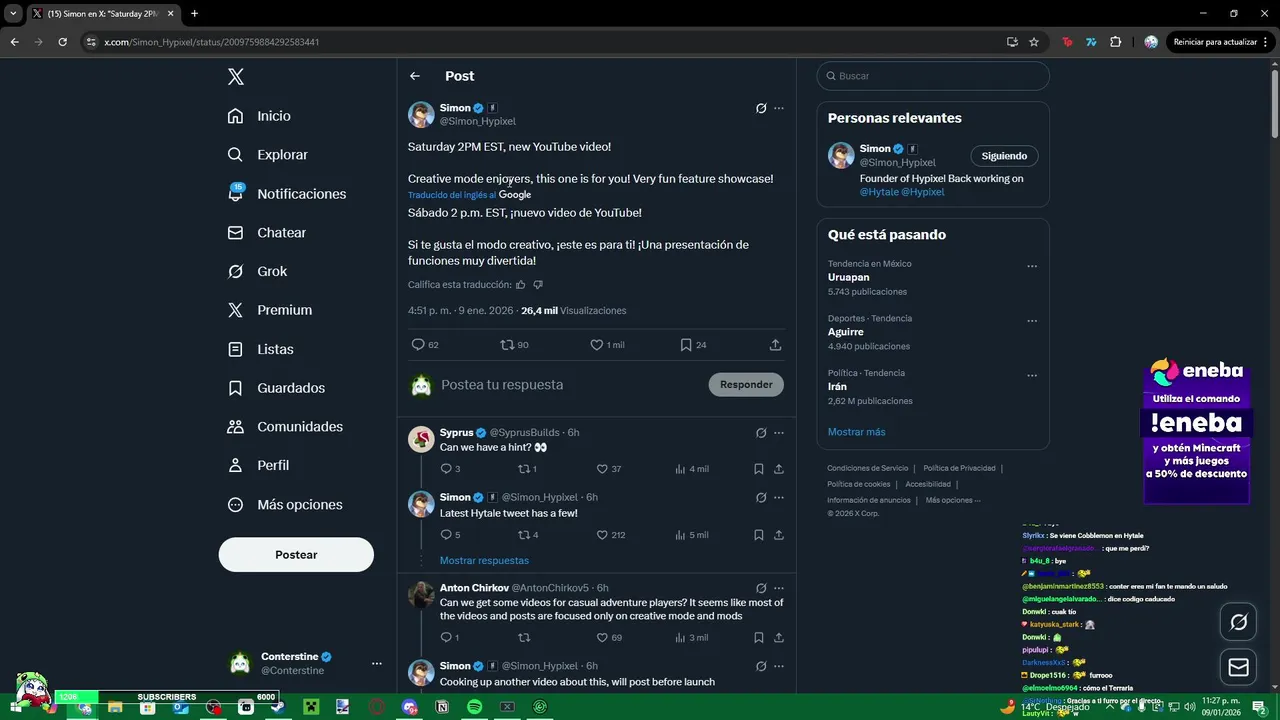The image size is (1280, 720).
Task: Rate translation with thumbs down
Action: pos(538,285)
